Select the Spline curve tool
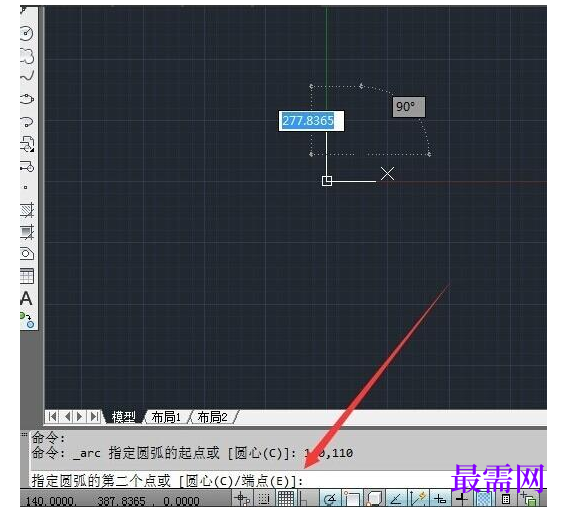Image resolution: width=563 pixels, height=510 pixels. [27, 75]
